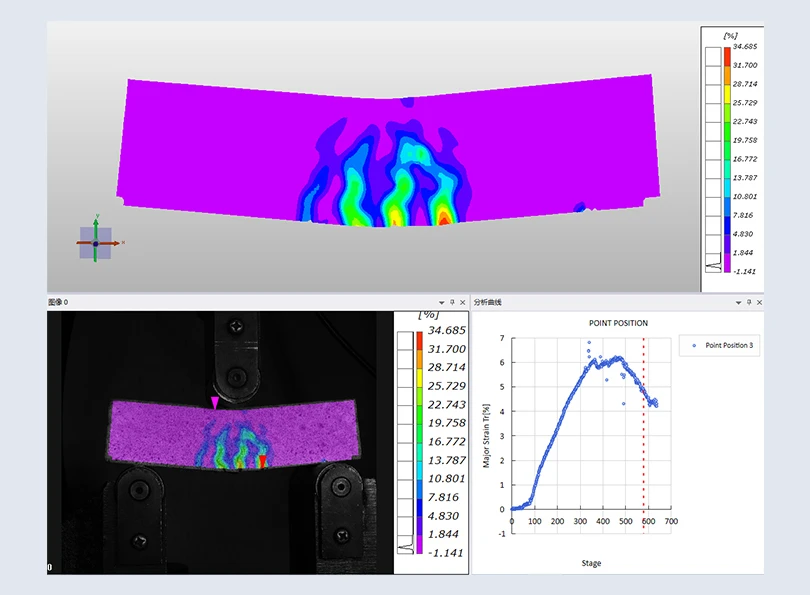Close the 图像 0 panel
The height and width of the screenshot is (595, 810).
463,302
